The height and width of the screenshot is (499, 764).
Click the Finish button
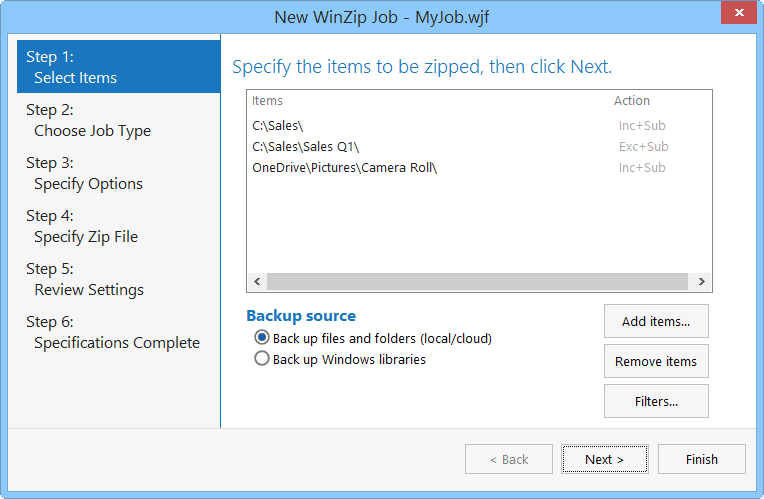tap(702, 459)
